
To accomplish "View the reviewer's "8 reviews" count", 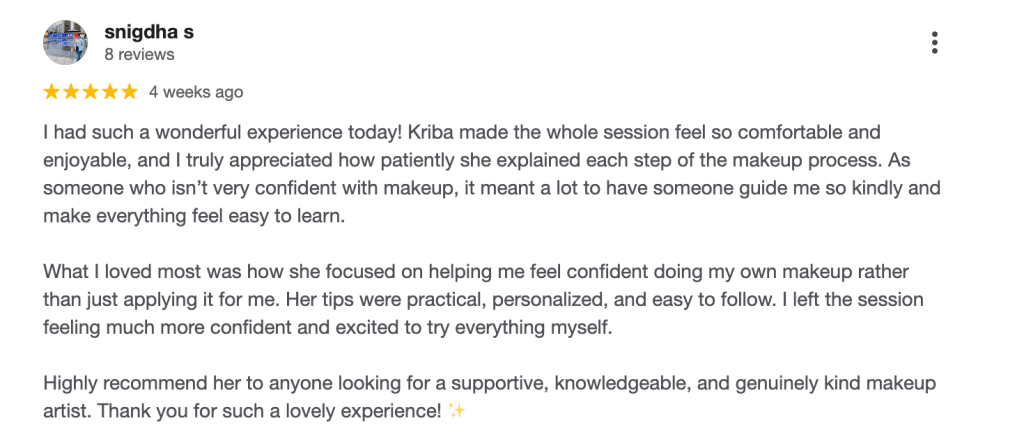I will [139, 54].
